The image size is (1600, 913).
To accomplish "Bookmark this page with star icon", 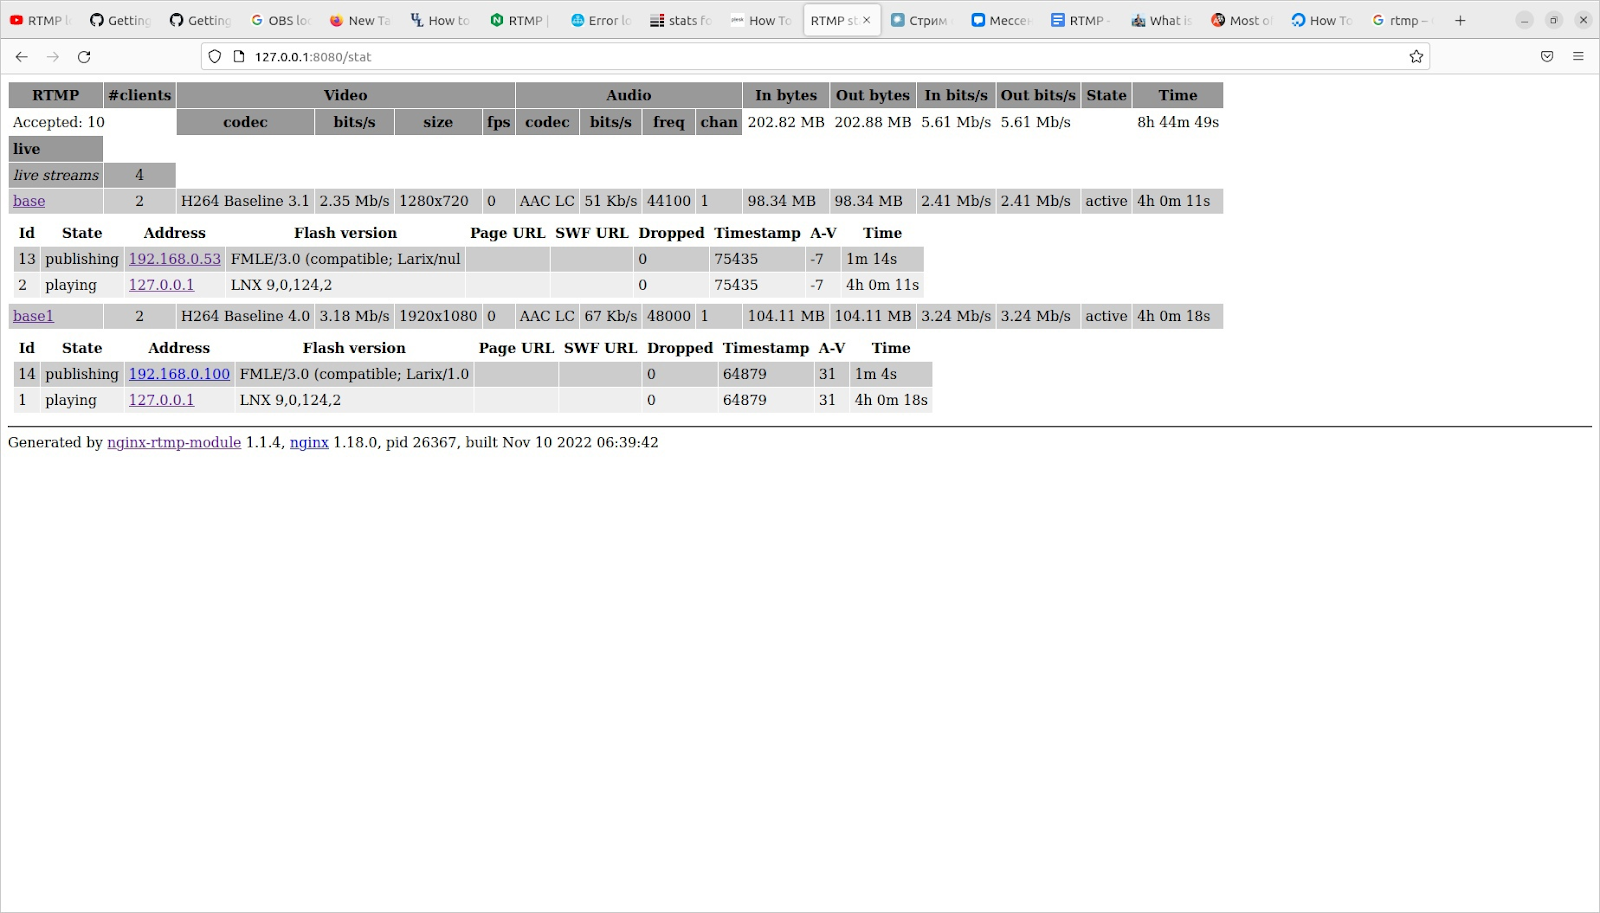I will pyautogui.click(x=1416, y=57).
